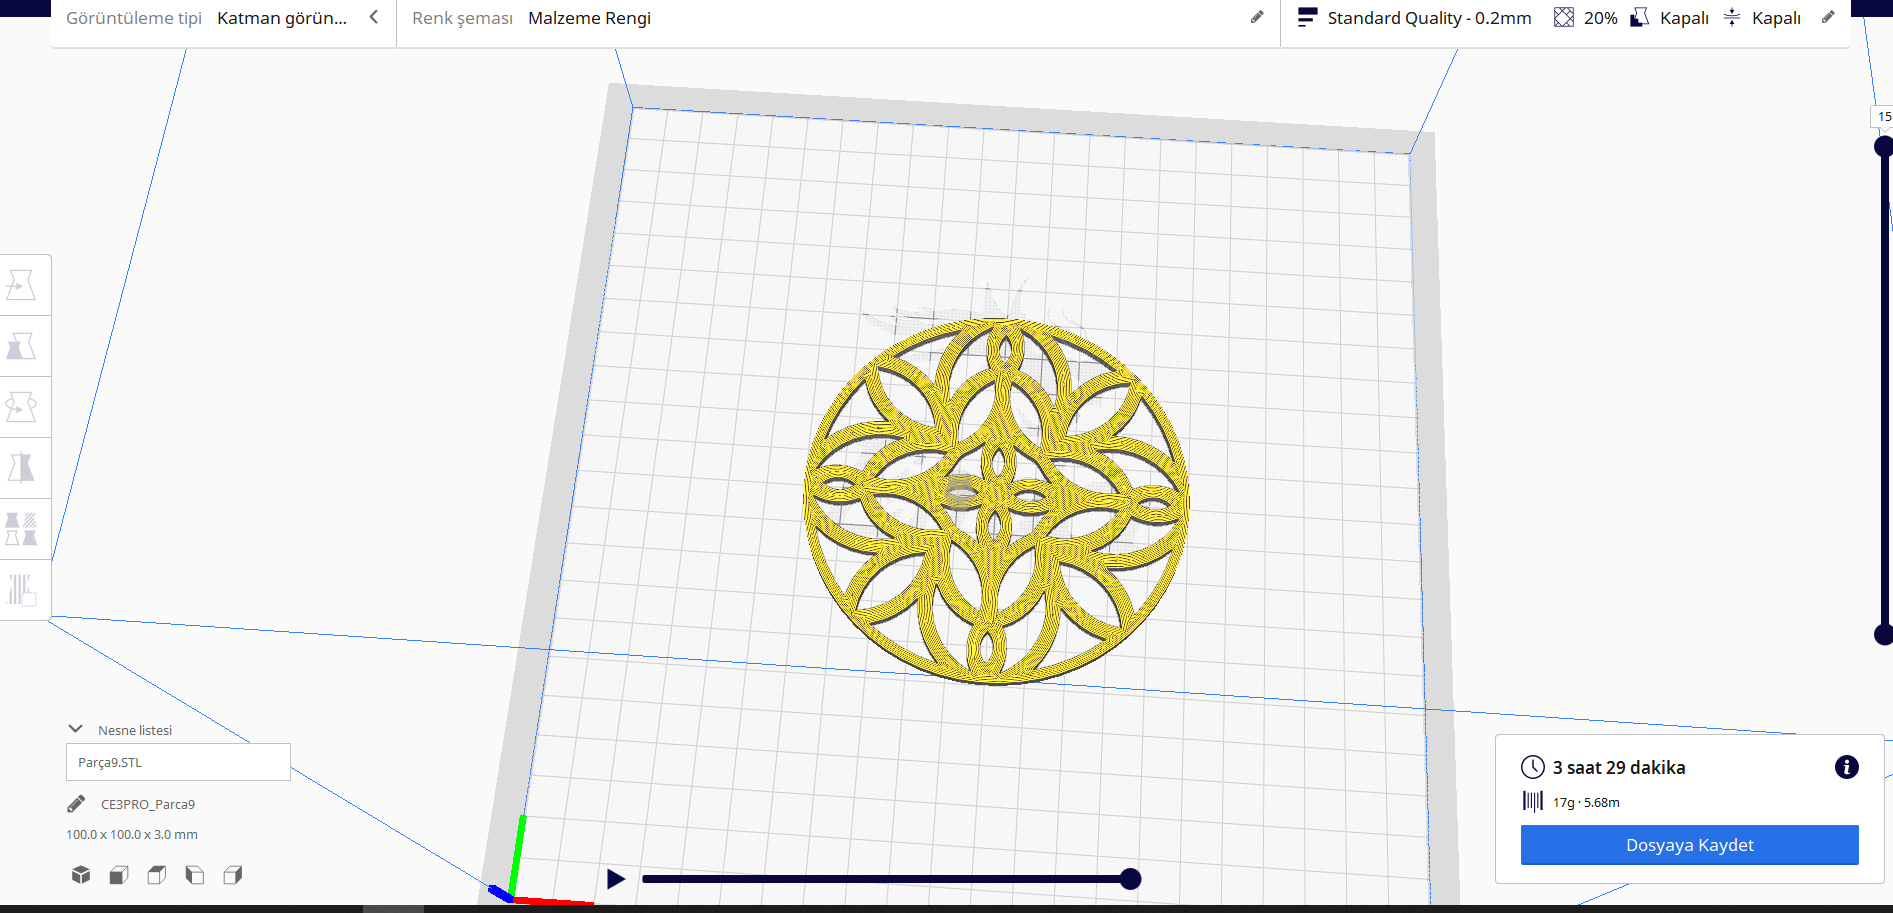
Task: Open the Katman görünümü view type dropdown
Action: point(283,17)
